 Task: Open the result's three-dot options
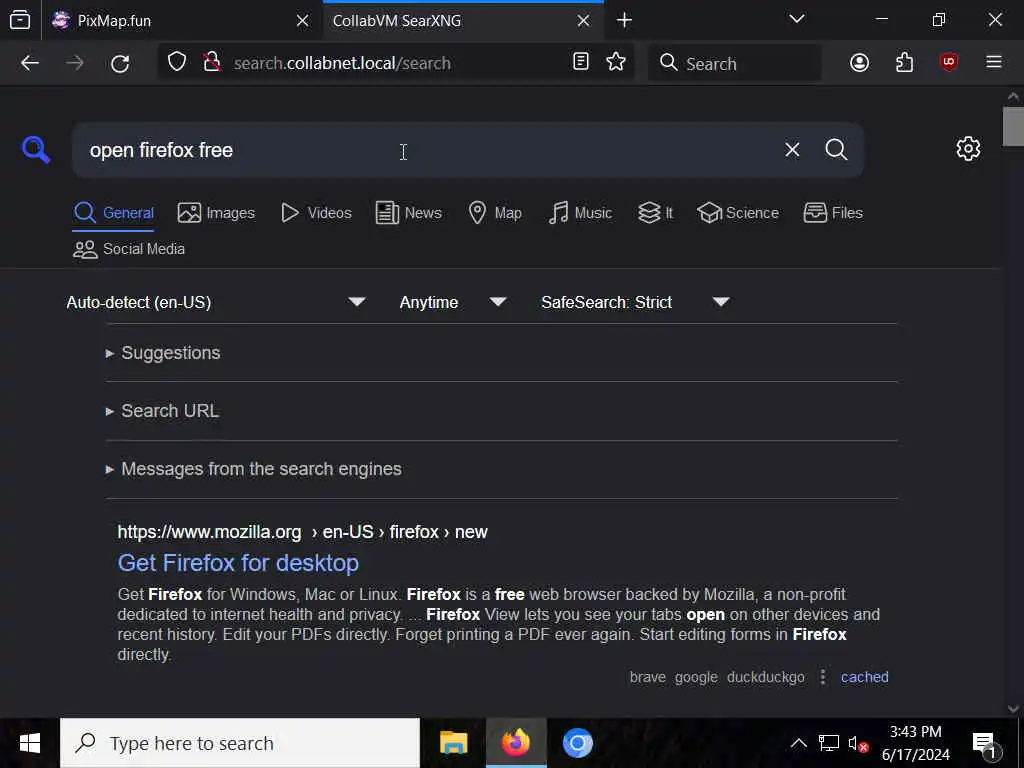tap(823, 677)
